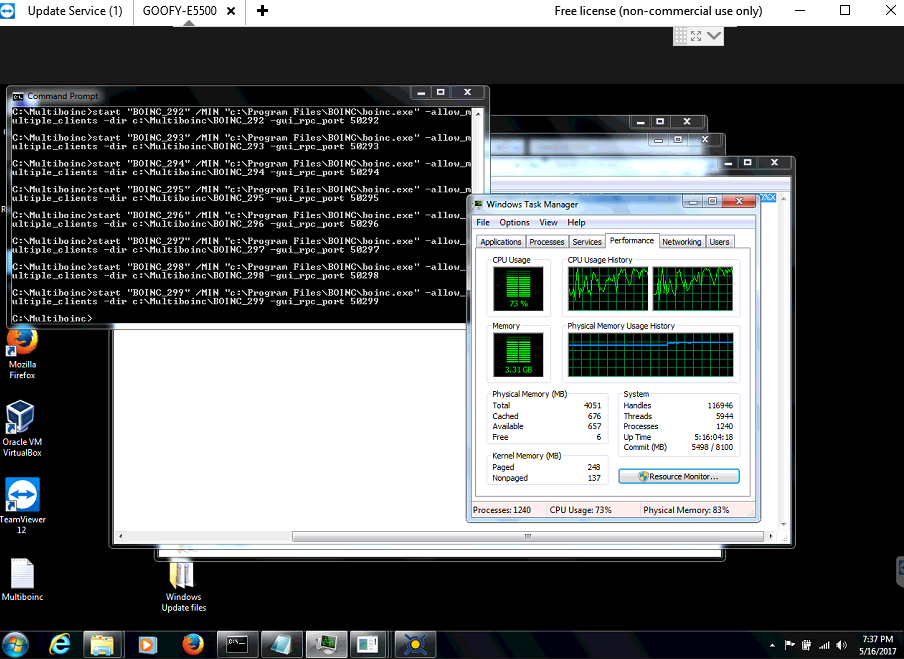Screen dimensions: 904x659
Task: Open the Task Manager File menu
Action: point(483,223)
